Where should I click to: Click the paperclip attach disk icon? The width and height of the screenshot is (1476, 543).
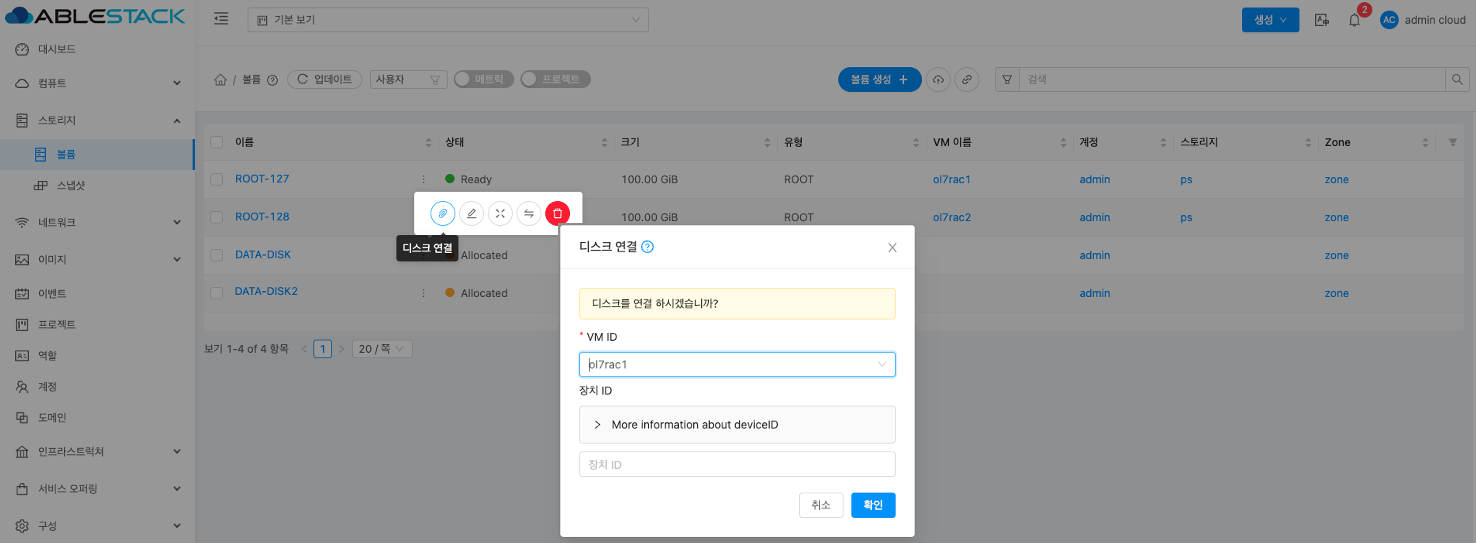(x=442, y=213)
